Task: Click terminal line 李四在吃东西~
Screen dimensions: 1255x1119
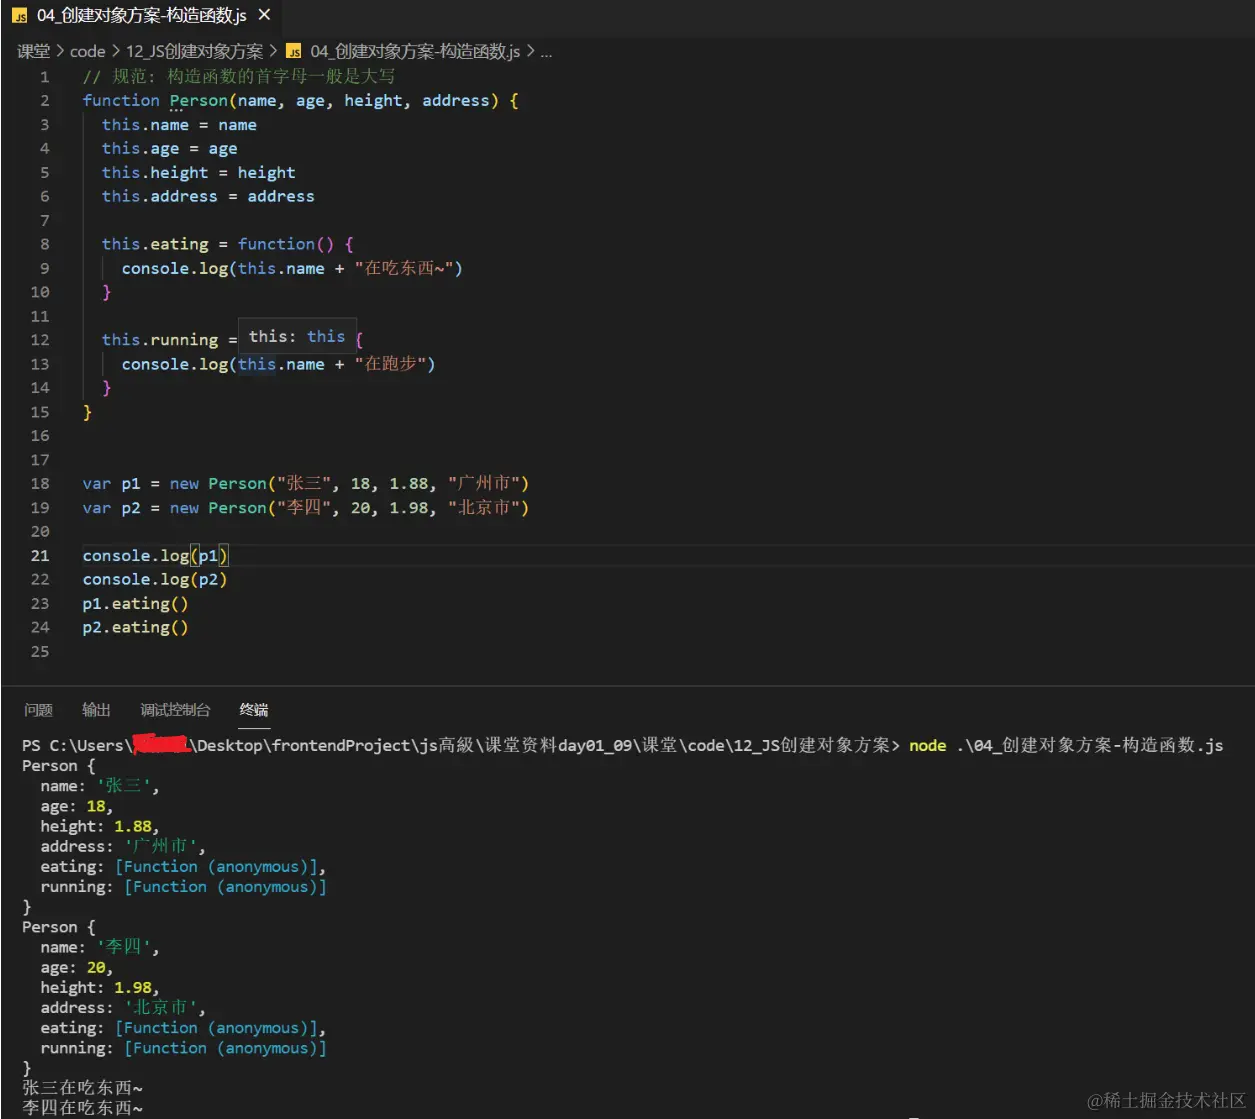Action: tap(82, 1108)
